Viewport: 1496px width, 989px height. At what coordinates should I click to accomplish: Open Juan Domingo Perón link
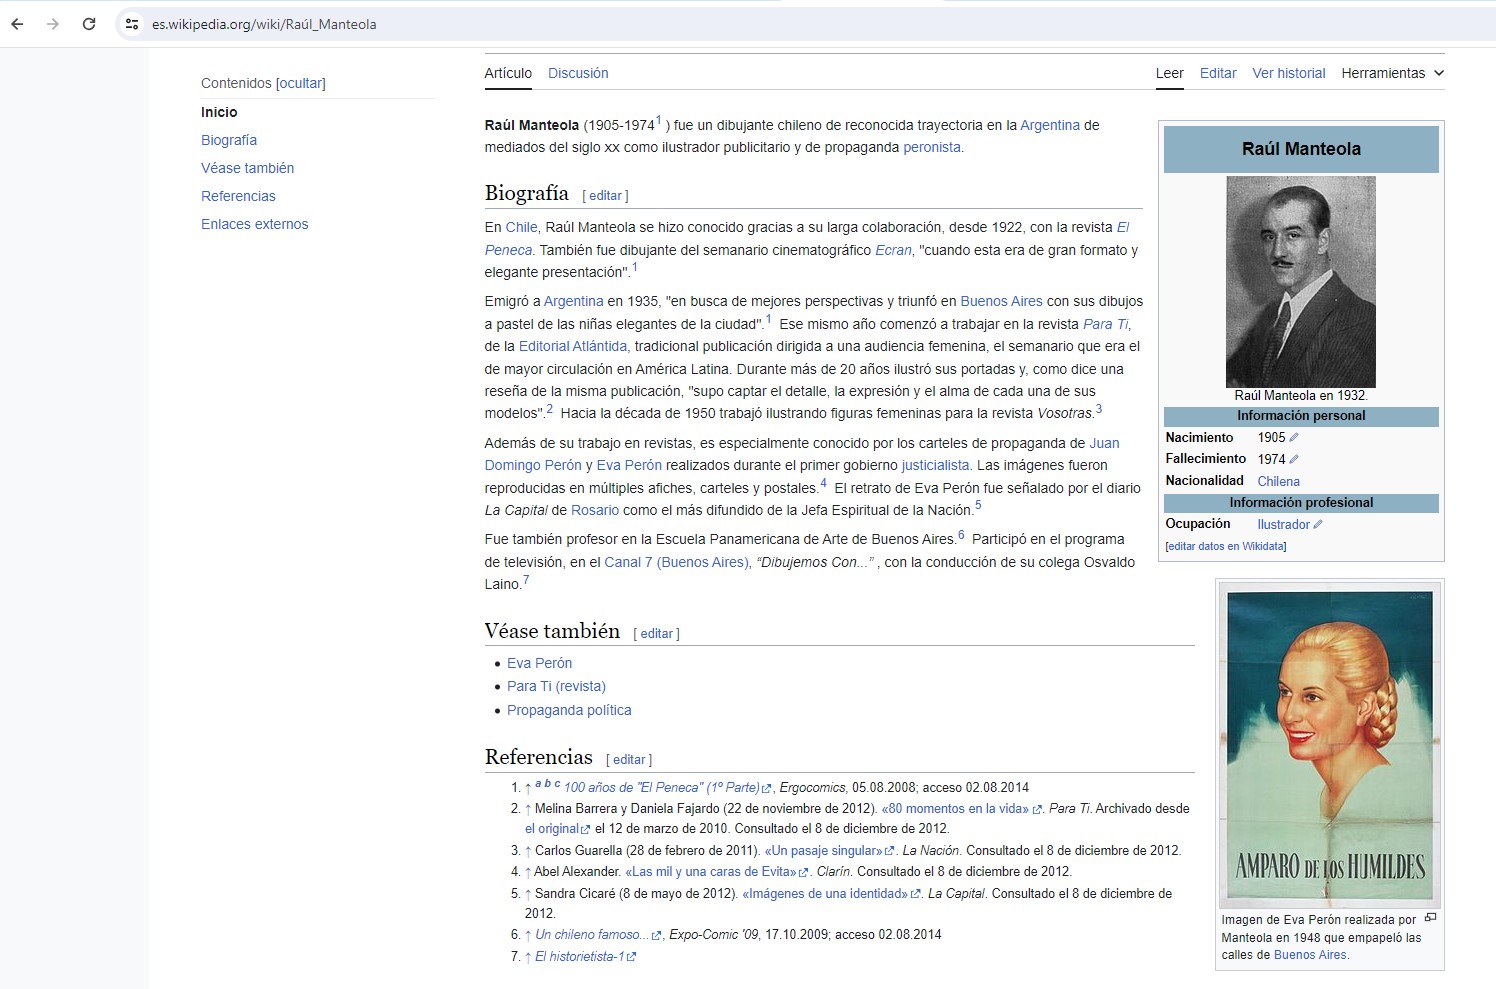[801, 454]
